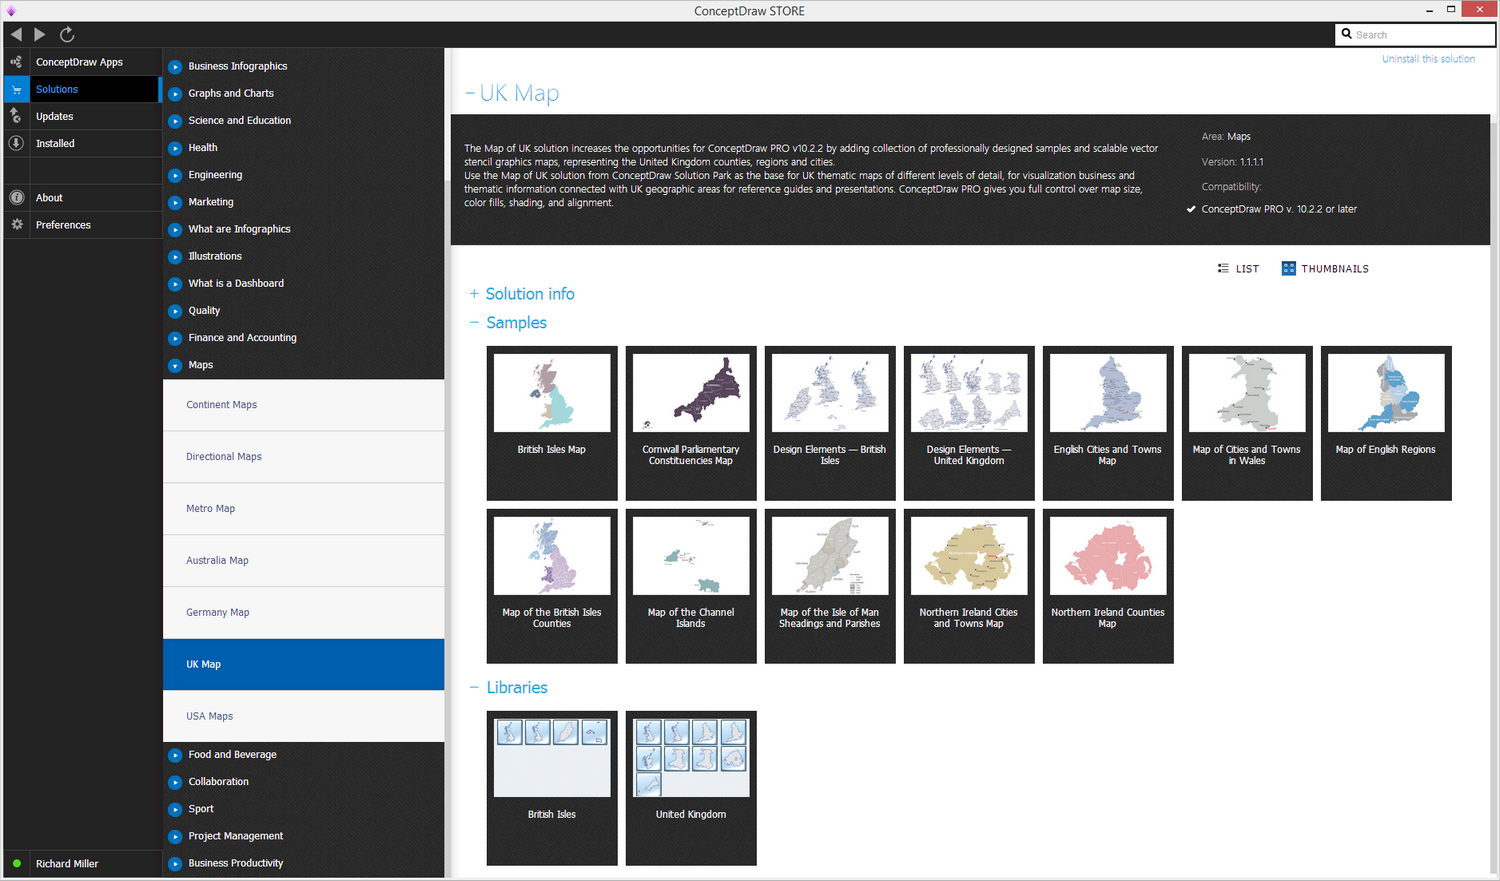Open the United Kingdom library
The image size is (1500, 881).
[691, 788]
